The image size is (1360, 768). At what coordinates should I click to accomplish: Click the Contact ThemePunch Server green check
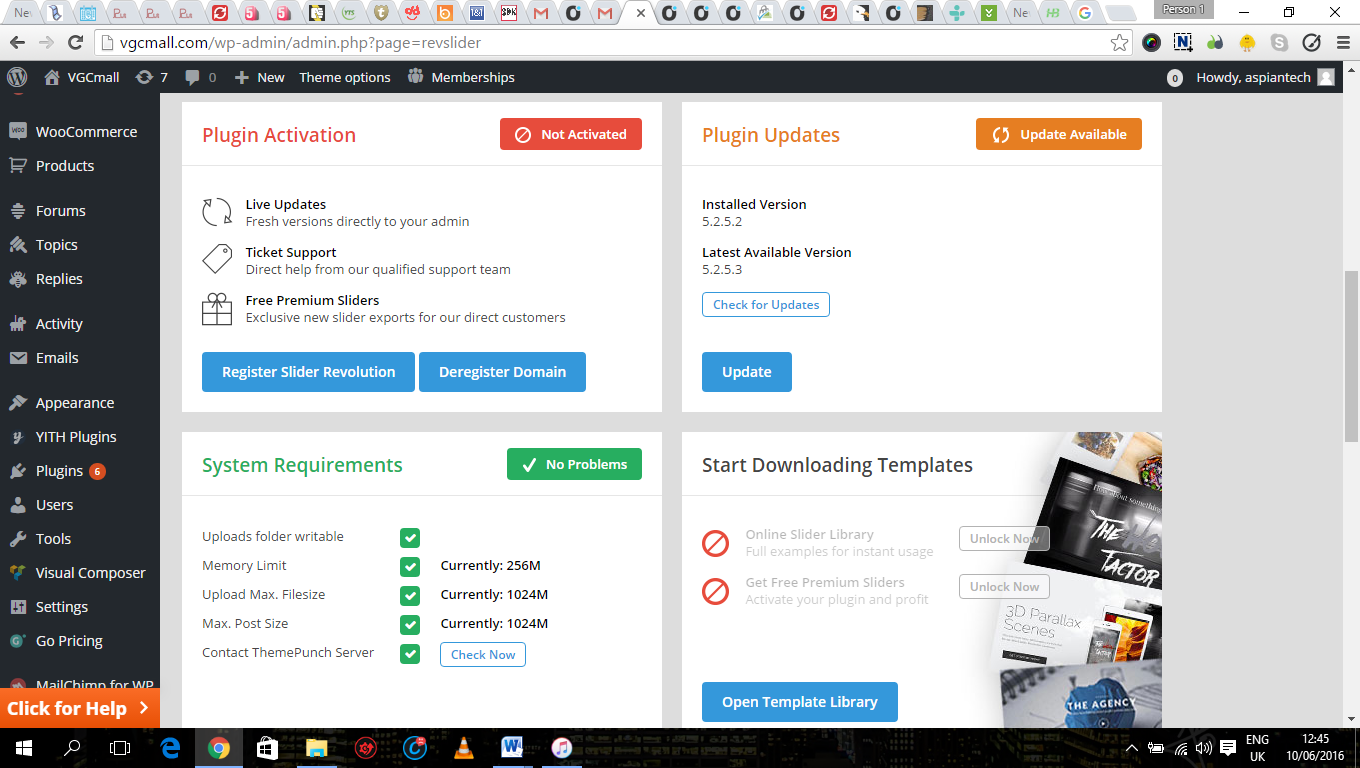pos(410,653)
